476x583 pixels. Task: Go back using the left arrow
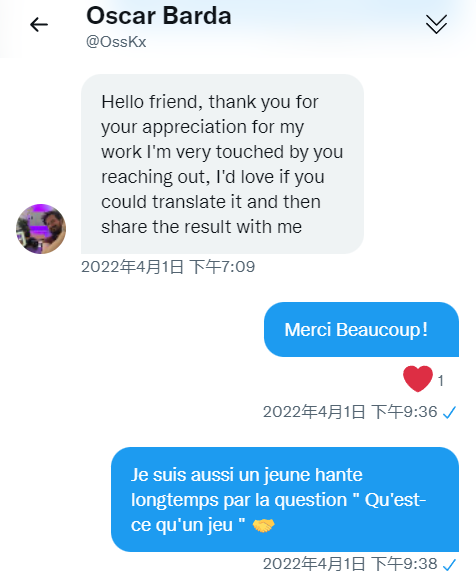tap(39, 25)
